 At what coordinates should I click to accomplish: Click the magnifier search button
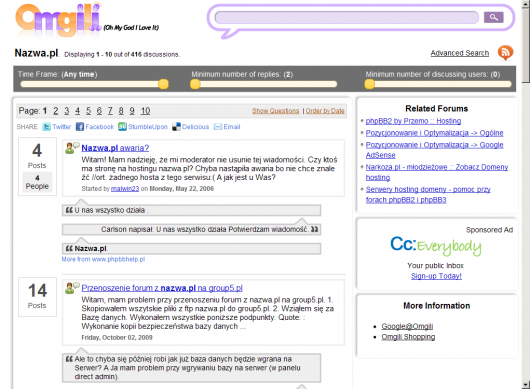coord(493,17)
